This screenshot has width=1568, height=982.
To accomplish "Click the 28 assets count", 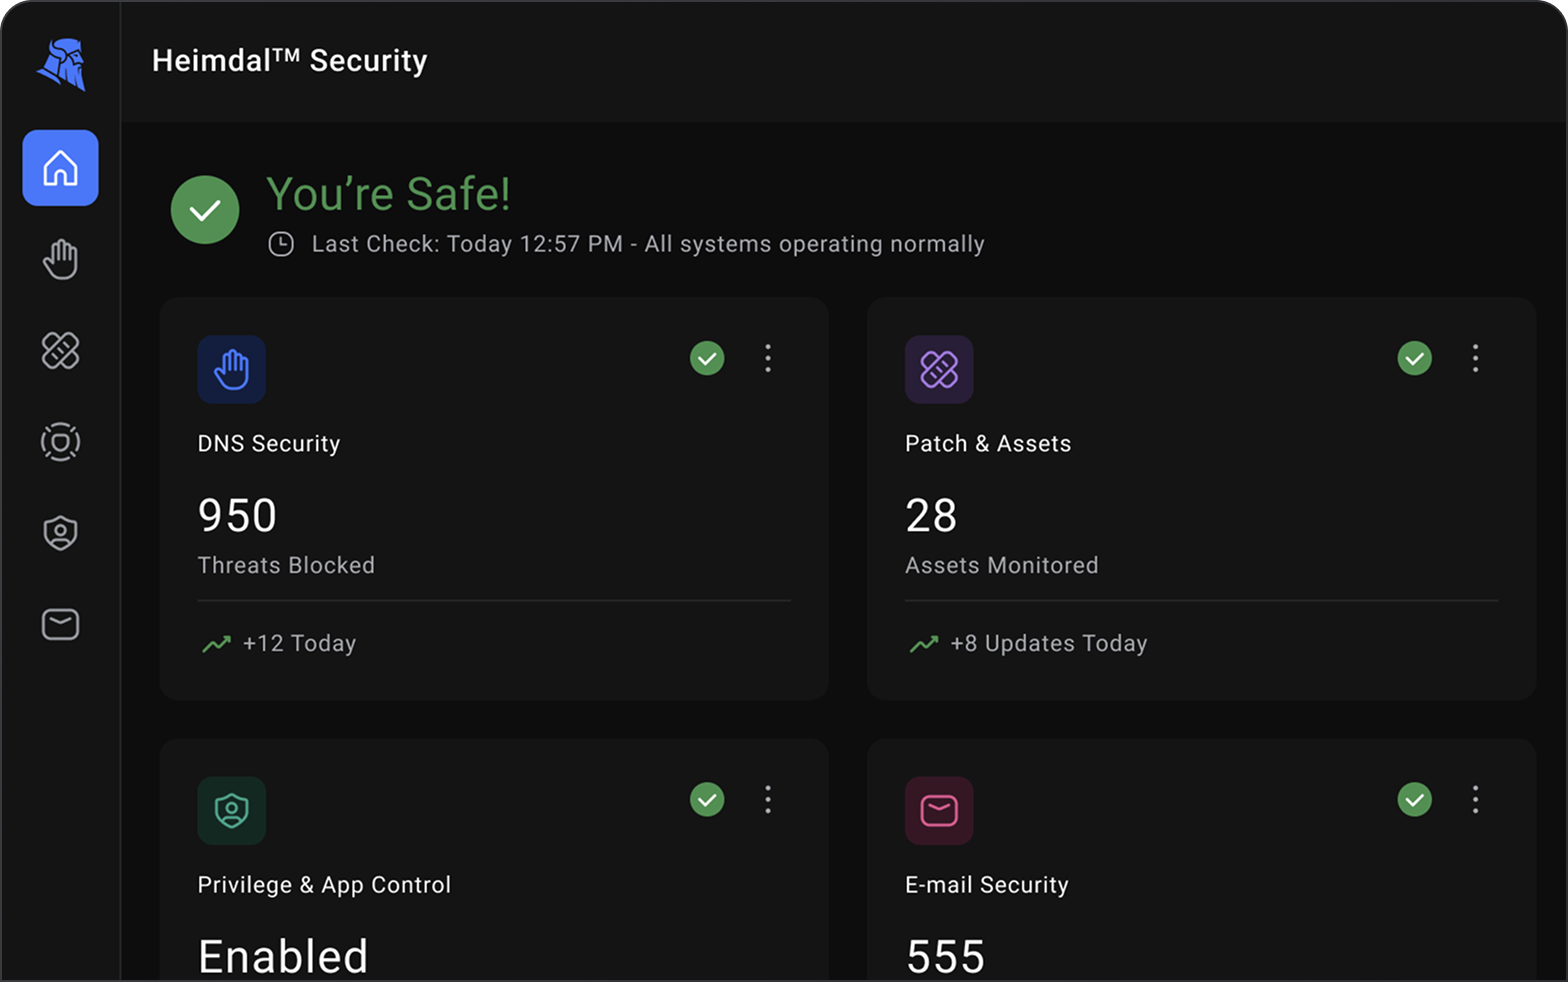I will tap(931, 516).
